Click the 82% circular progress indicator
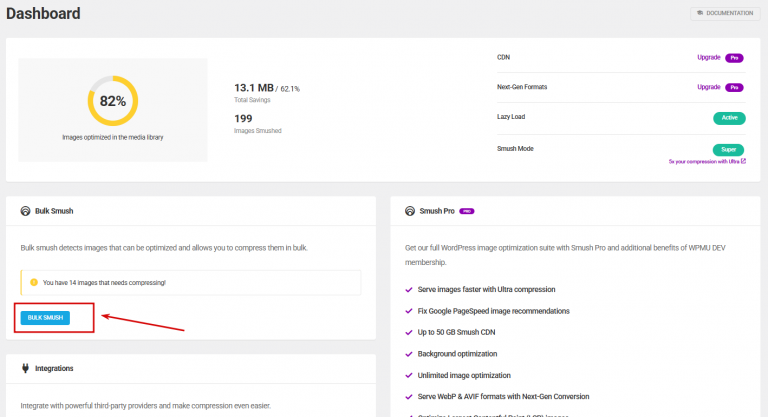The image size is (768, 417). (x=113, y=101)
